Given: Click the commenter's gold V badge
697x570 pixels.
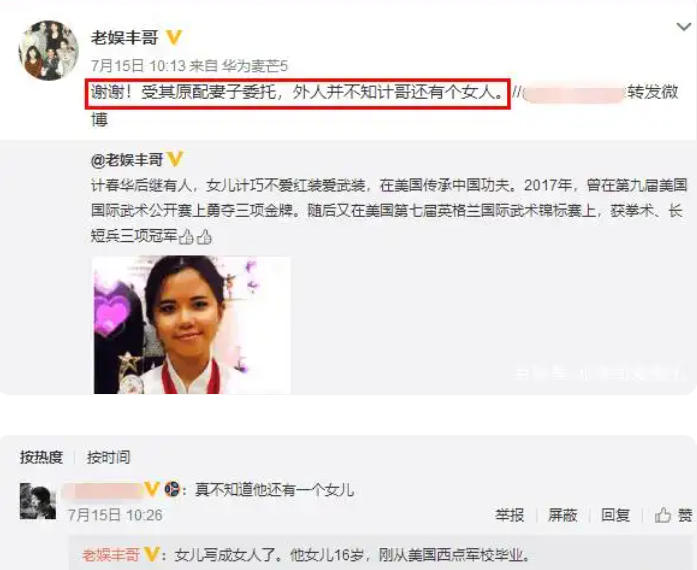Looking at the screenshot, I should 152,489.
